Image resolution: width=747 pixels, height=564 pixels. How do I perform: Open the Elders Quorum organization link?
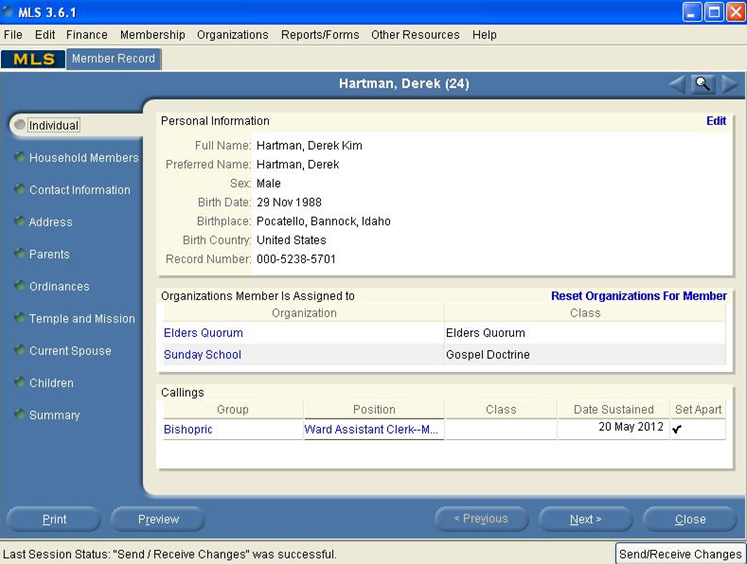203,332
